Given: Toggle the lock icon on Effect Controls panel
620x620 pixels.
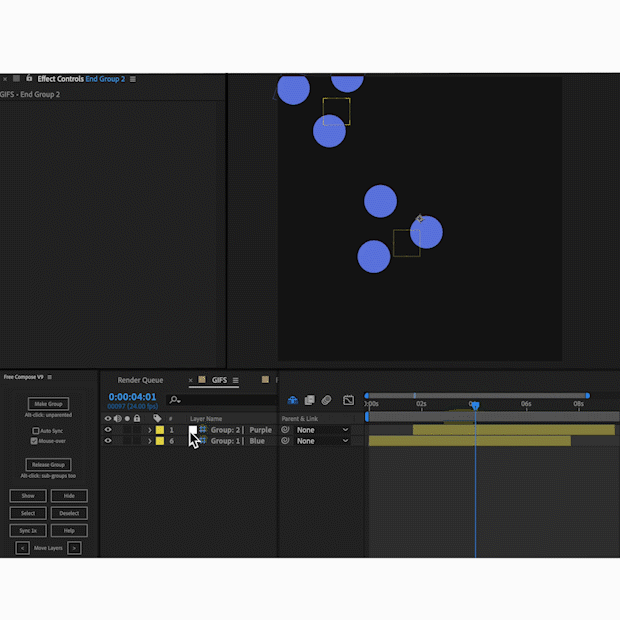Looking at the screenshot, I should point(29,78).
